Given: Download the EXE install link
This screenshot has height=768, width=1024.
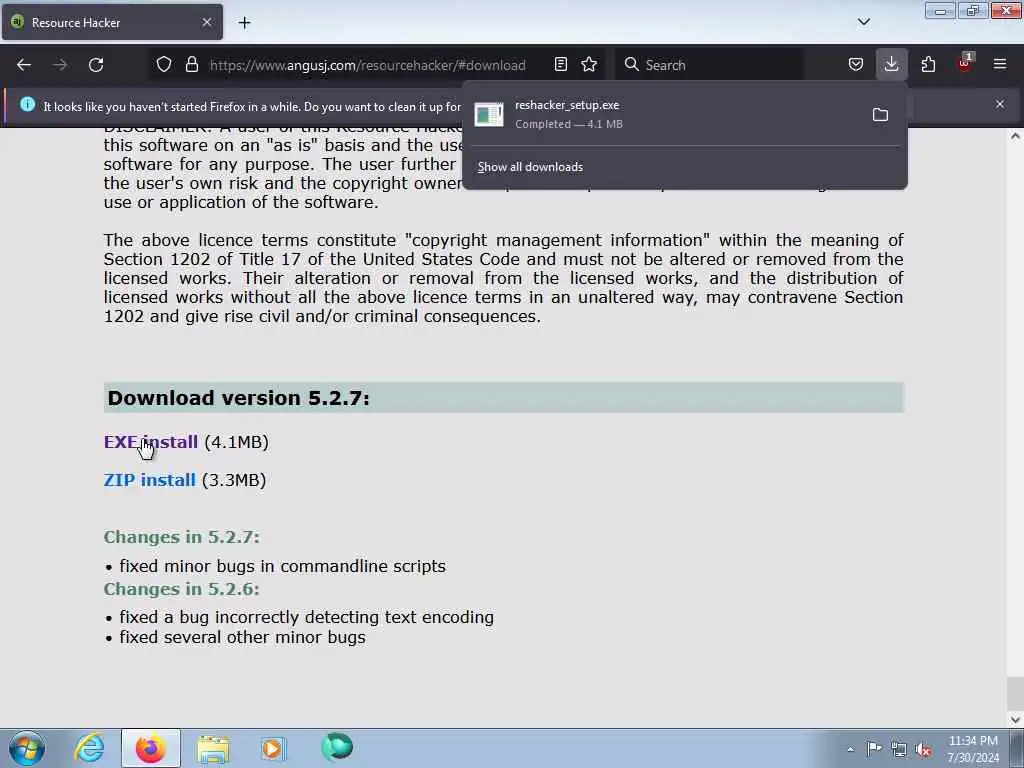Looking at the screenshot, I should click(150, 442).
